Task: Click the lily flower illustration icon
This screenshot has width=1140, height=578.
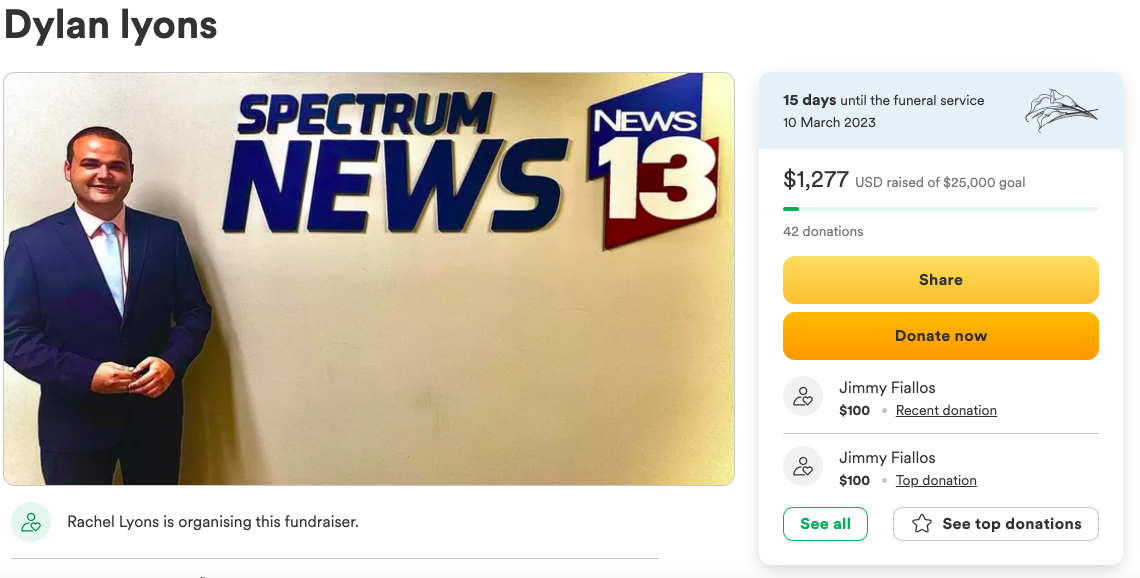Action: [1061, 111]
